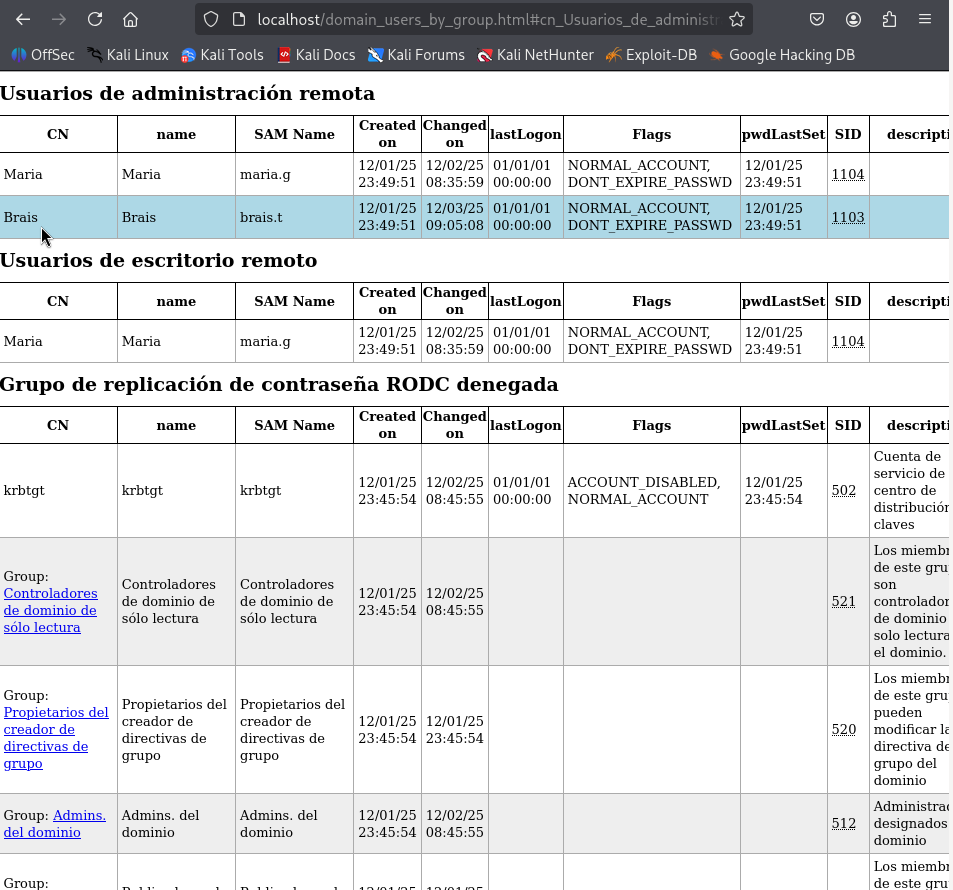Image resolution: width=953 pixels, height=890 pixels.
Task: Click 'Cuenta de servicio de centro' description cell
Action: point(910,491)
